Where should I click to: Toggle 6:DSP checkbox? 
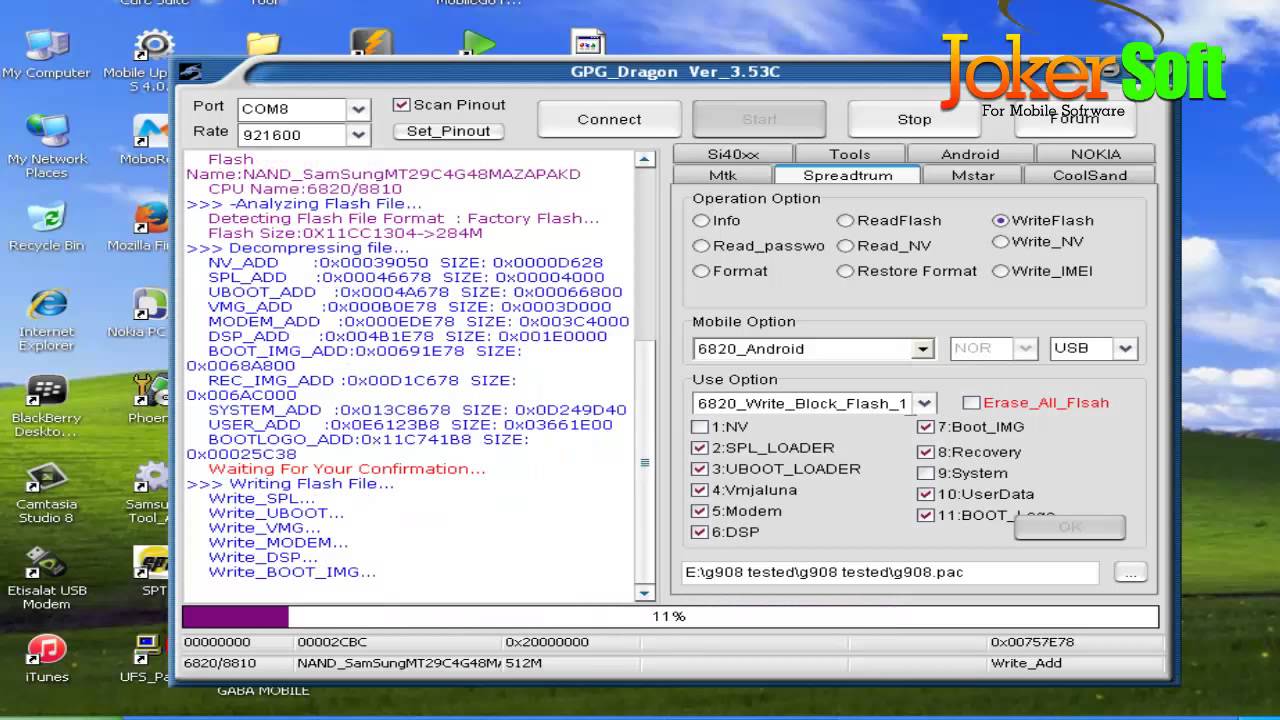(700, 532)
